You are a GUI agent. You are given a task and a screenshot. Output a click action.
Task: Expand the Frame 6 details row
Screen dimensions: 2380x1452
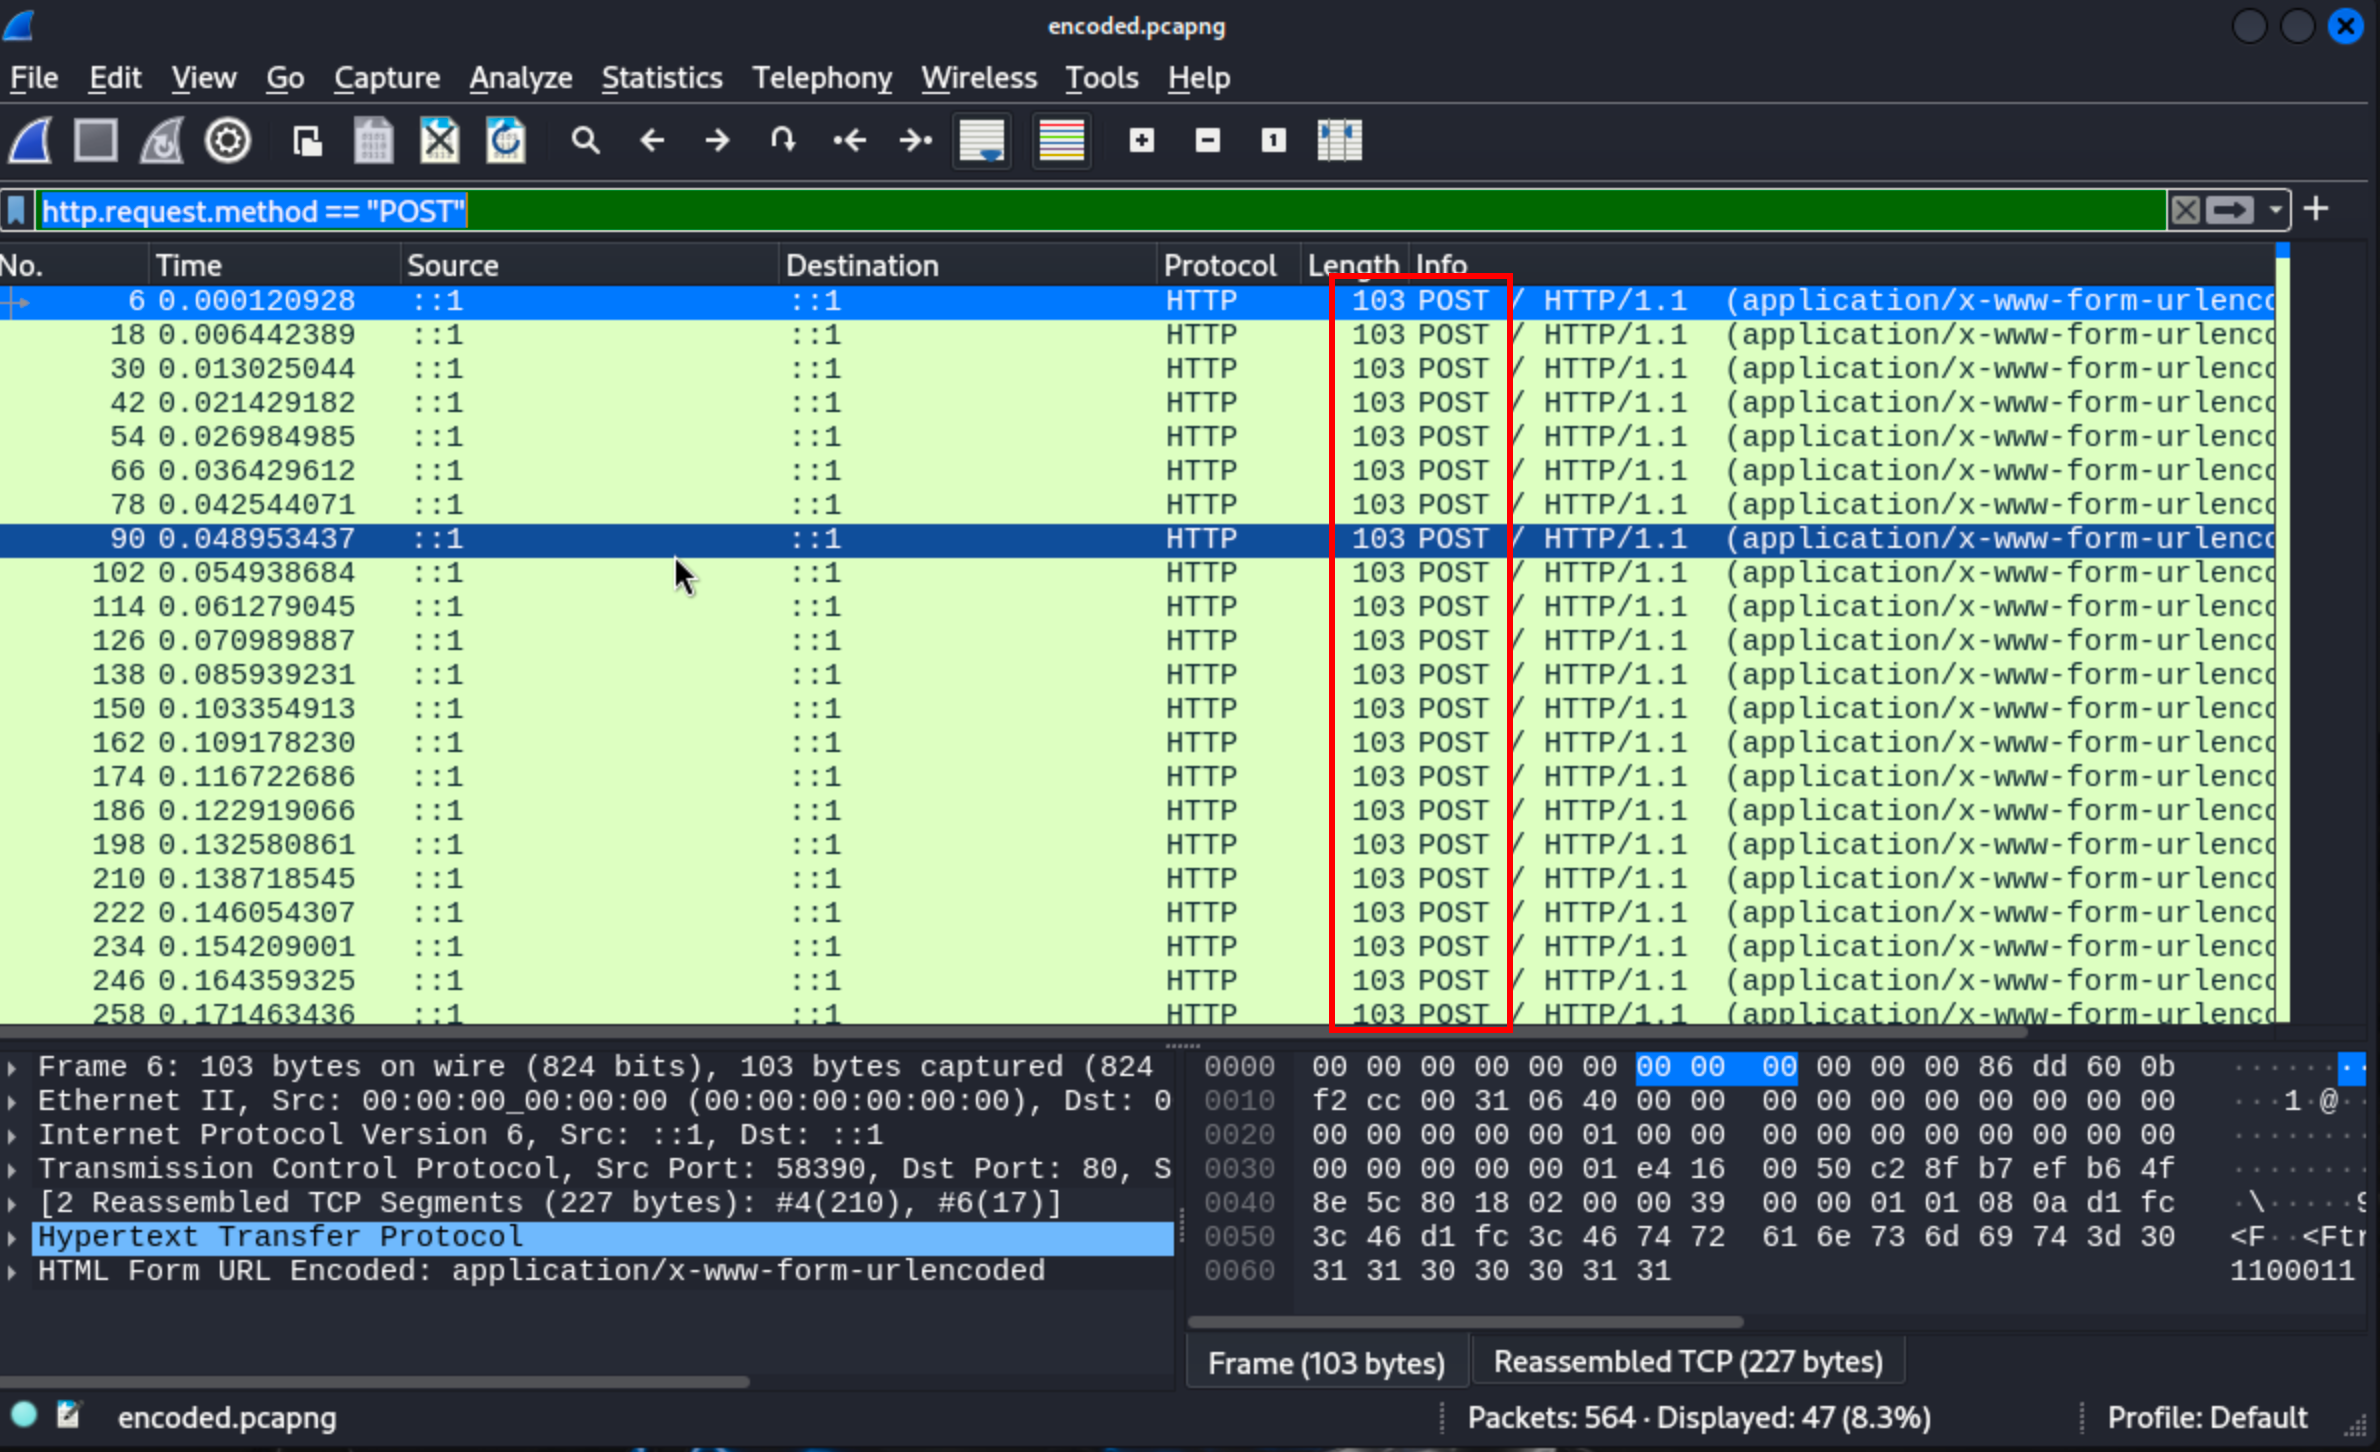12,1067
